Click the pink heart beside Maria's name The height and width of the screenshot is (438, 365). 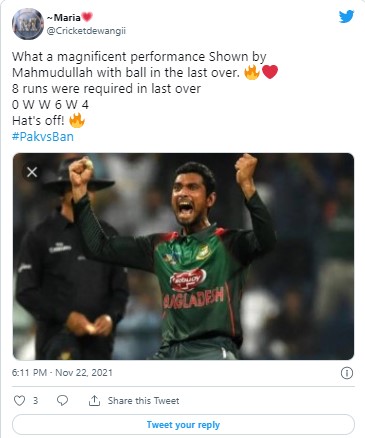tap(87, 17)
